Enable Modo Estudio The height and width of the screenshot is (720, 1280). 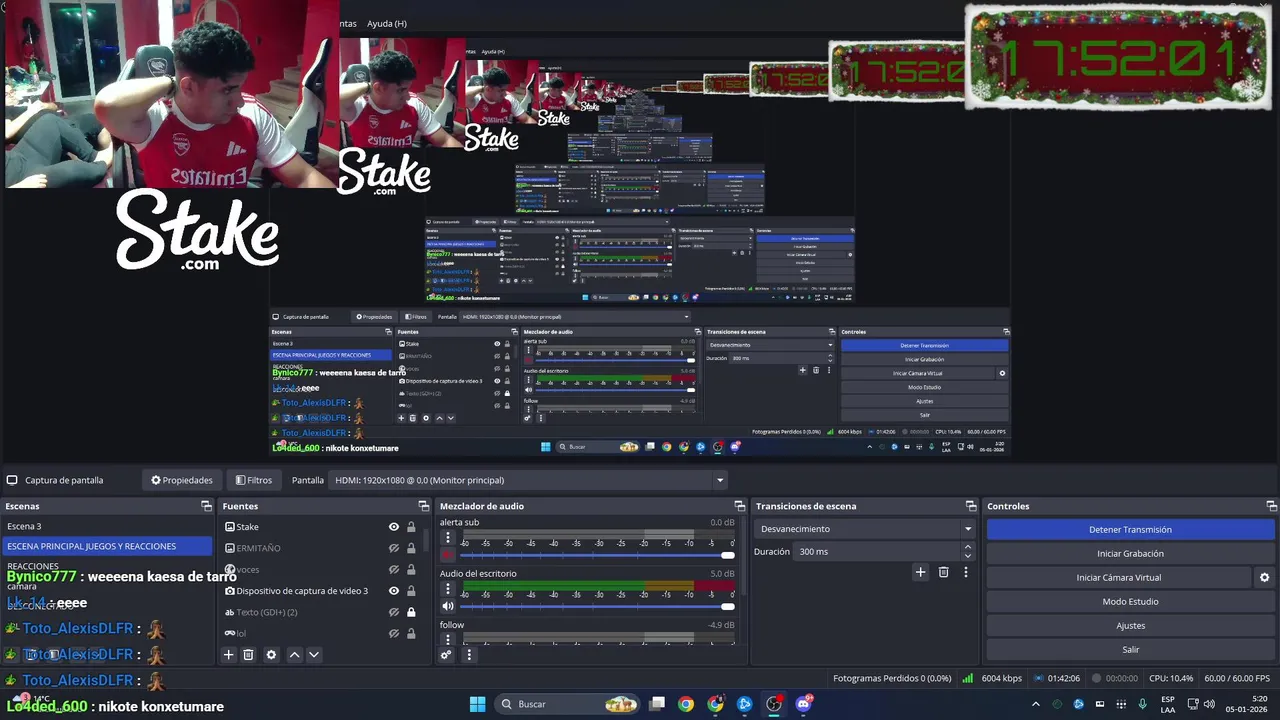(x=1130, y=602)
